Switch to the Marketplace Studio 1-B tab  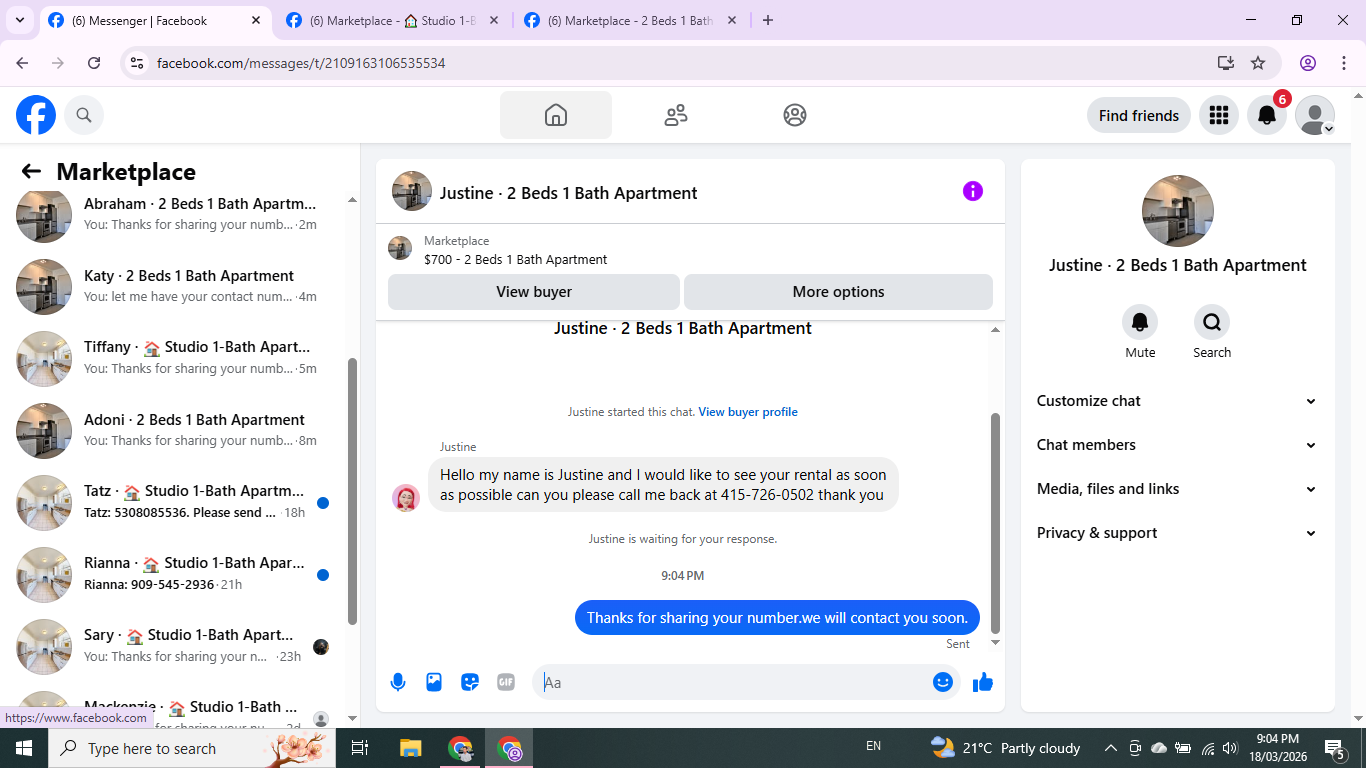coord(392,20)
